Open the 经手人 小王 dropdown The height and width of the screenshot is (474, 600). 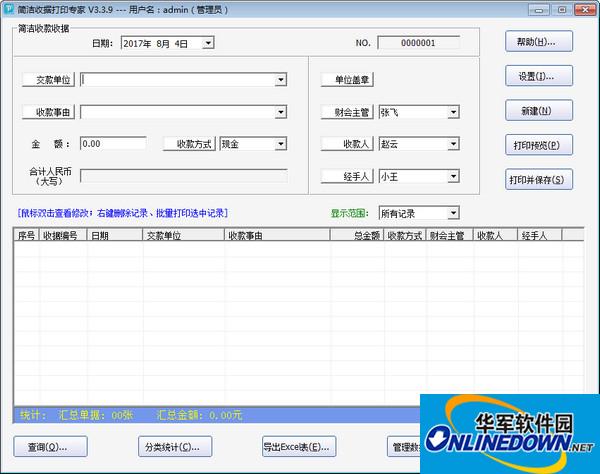click(x=453, y=176)
